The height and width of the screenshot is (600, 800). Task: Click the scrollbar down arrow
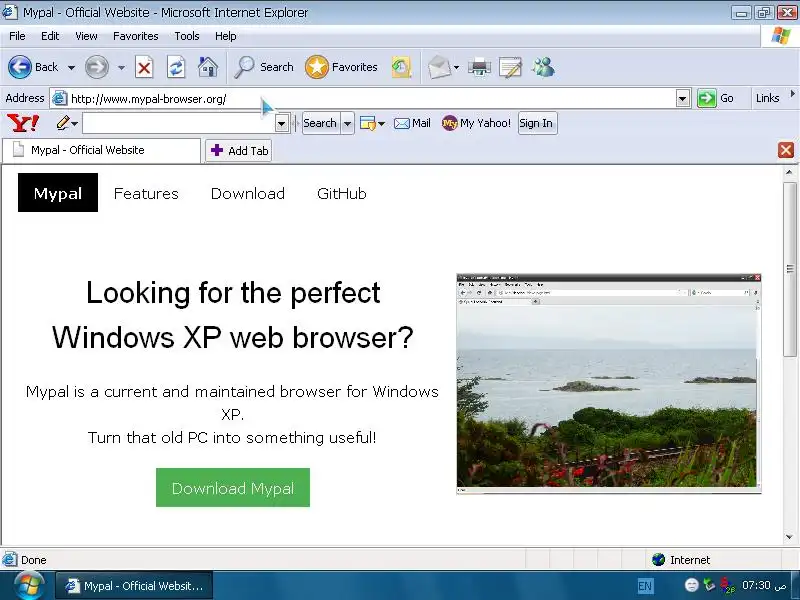click(789, 537)
